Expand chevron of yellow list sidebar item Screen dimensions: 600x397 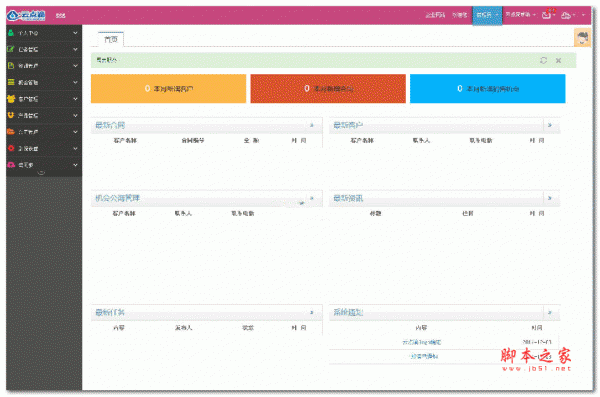coord(75,82)
